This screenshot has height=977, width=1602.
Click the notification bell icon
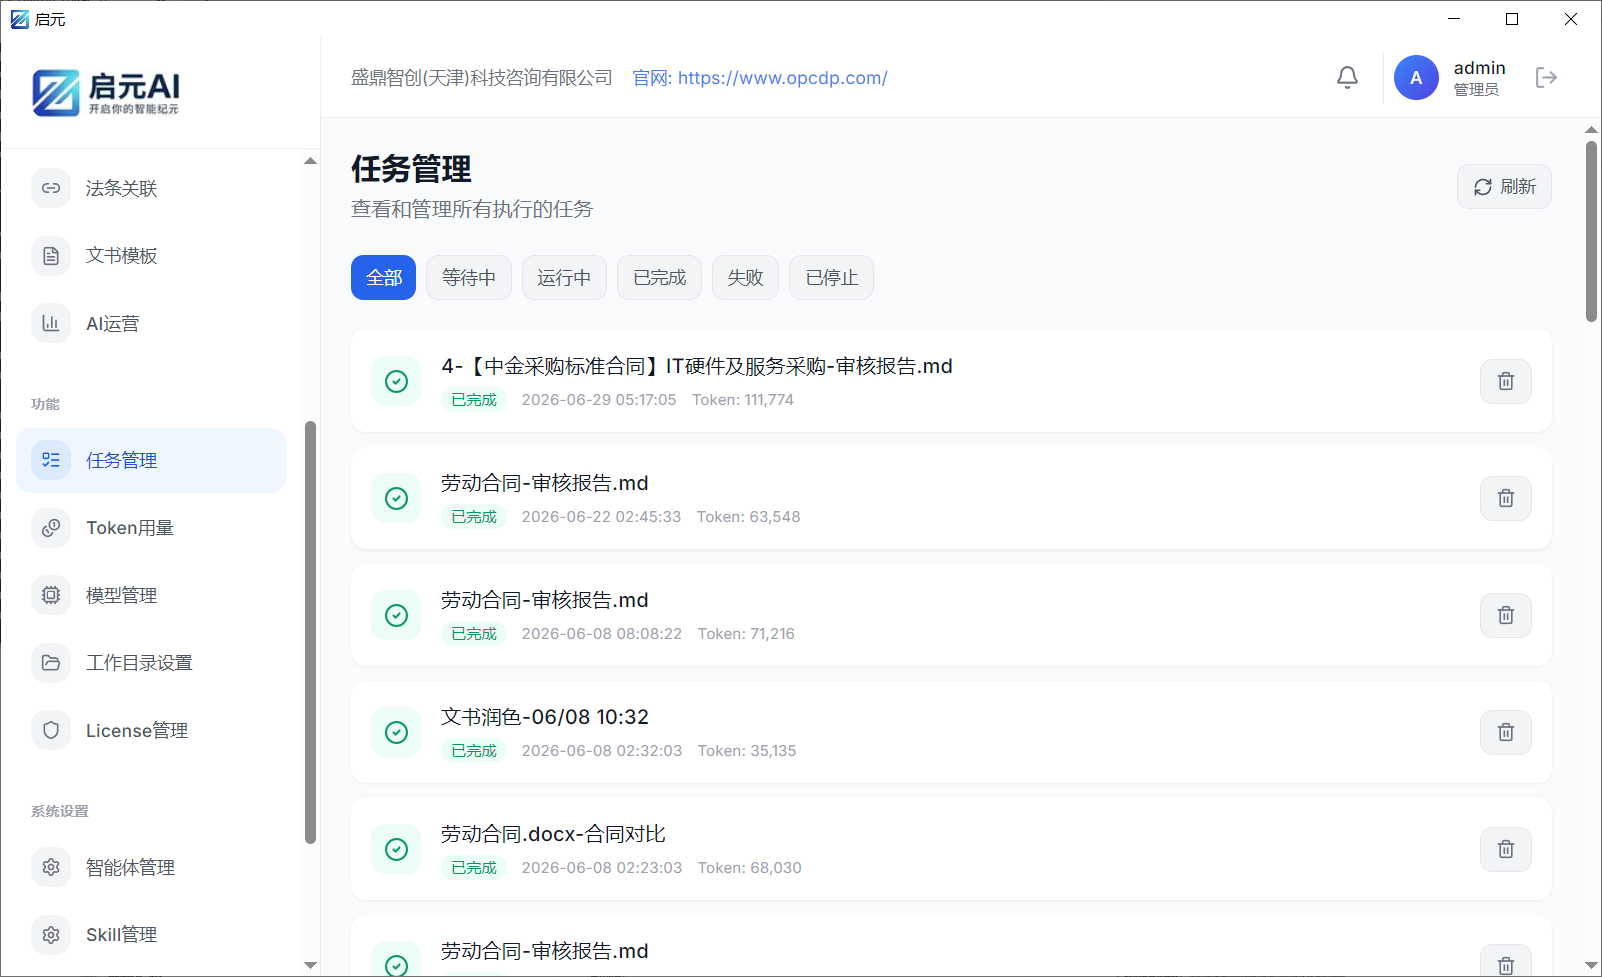(1347, 78)
